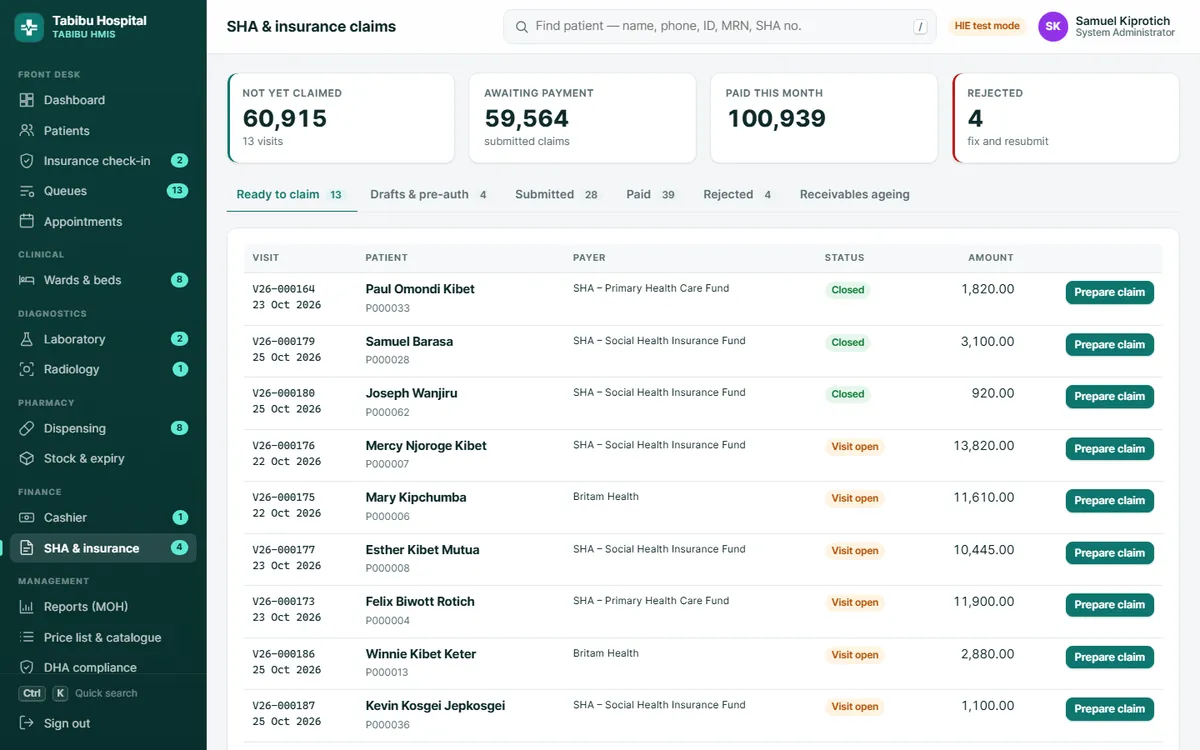This screenshot has height=750, width=1200.
Task: Click the Queues list icon
Action: click(27, 191)
